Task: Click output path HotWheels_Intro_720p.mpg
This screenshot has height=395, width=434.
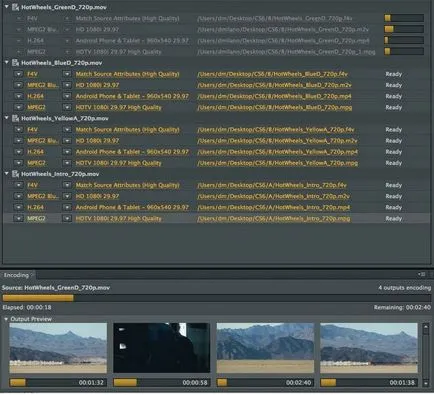Action: (274, 219)
